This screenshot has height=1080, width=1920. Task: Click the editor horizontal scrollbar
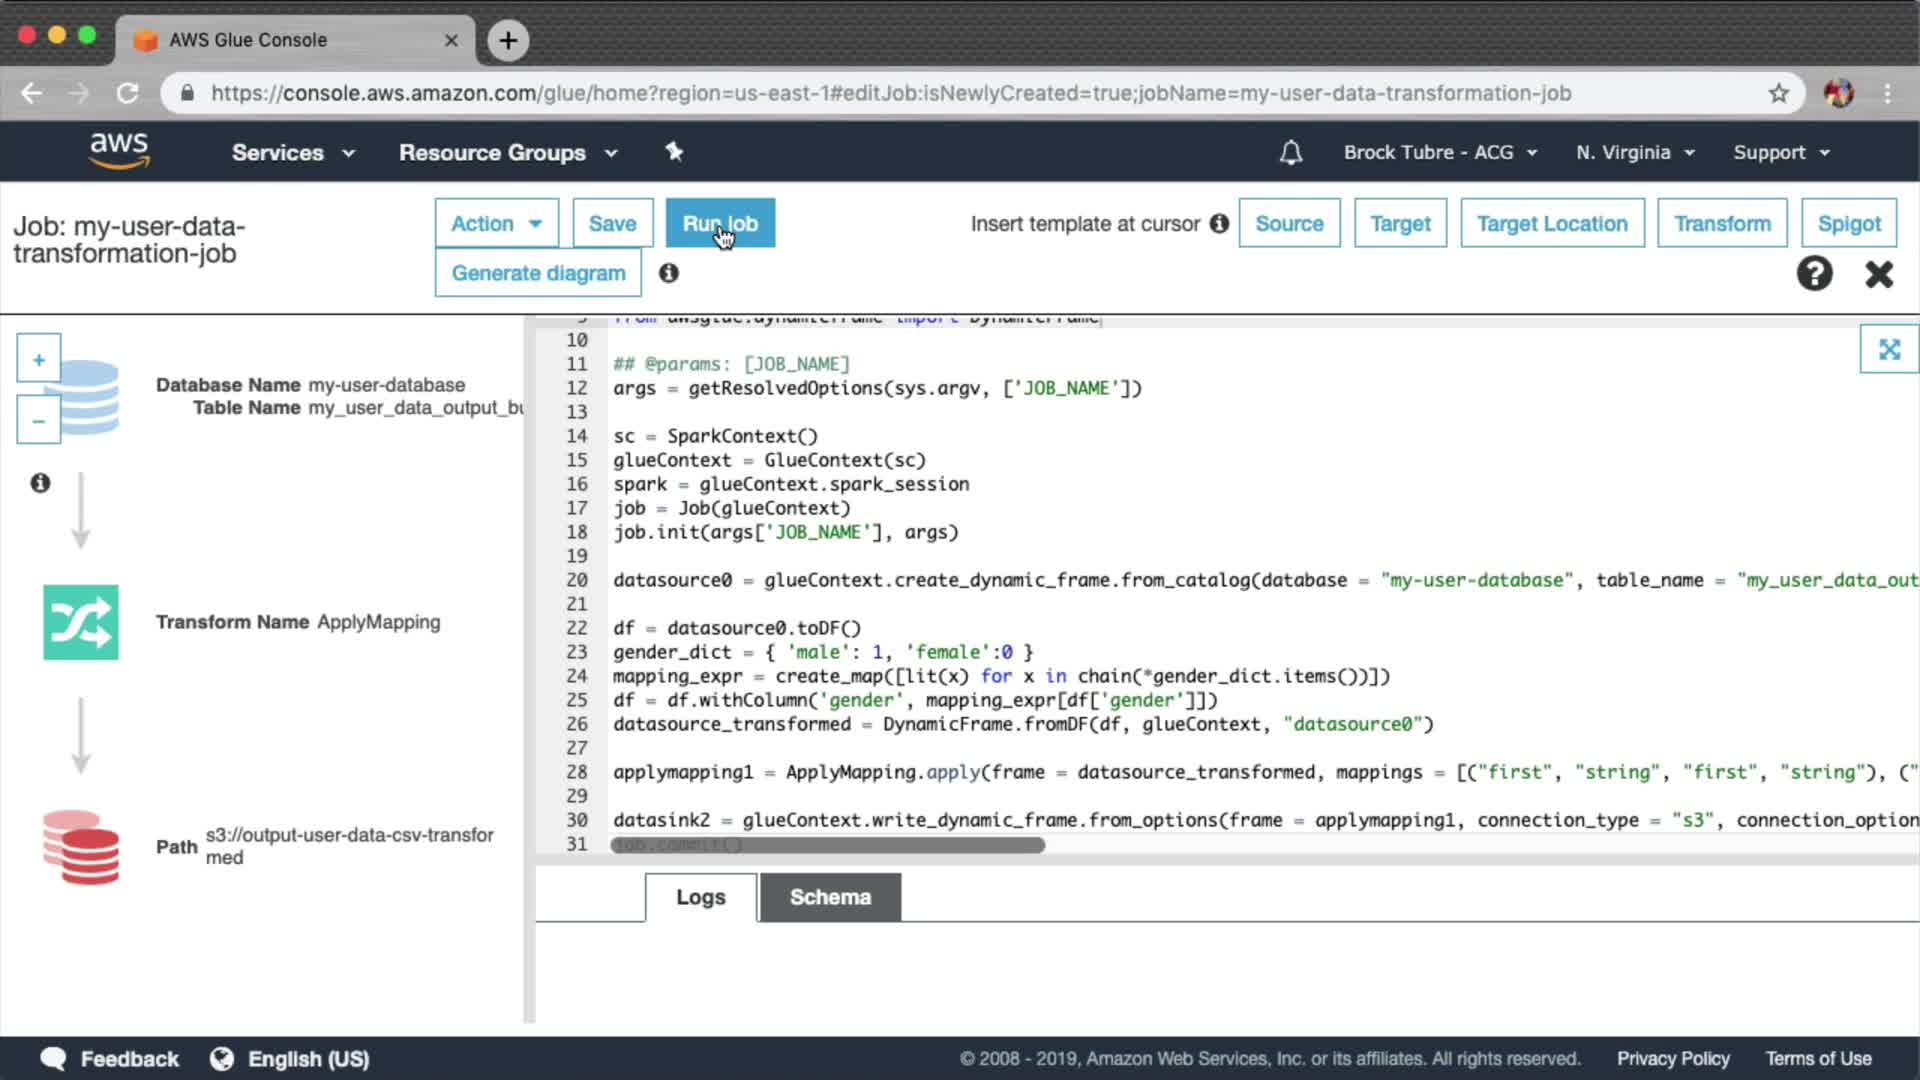[827, 845]
